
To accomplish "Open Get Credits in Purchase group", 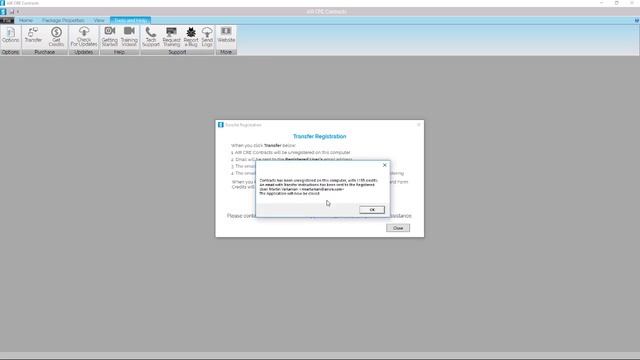I will pos(56,36).
